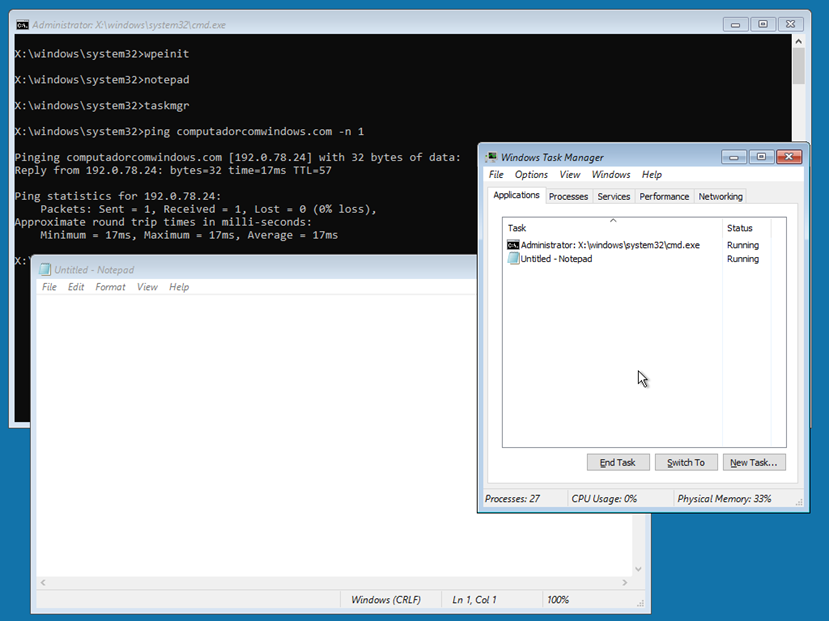Click the cmd.exe window title bar icon
829x621 pixels.
point(22,24)
